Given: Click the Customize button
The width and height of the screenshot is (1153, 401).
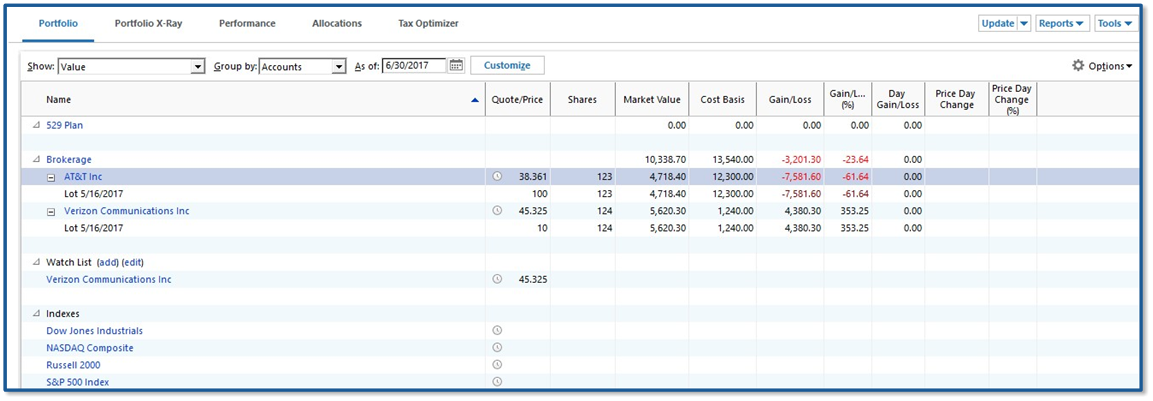Looking at the screenshot, I should [507, 66].
